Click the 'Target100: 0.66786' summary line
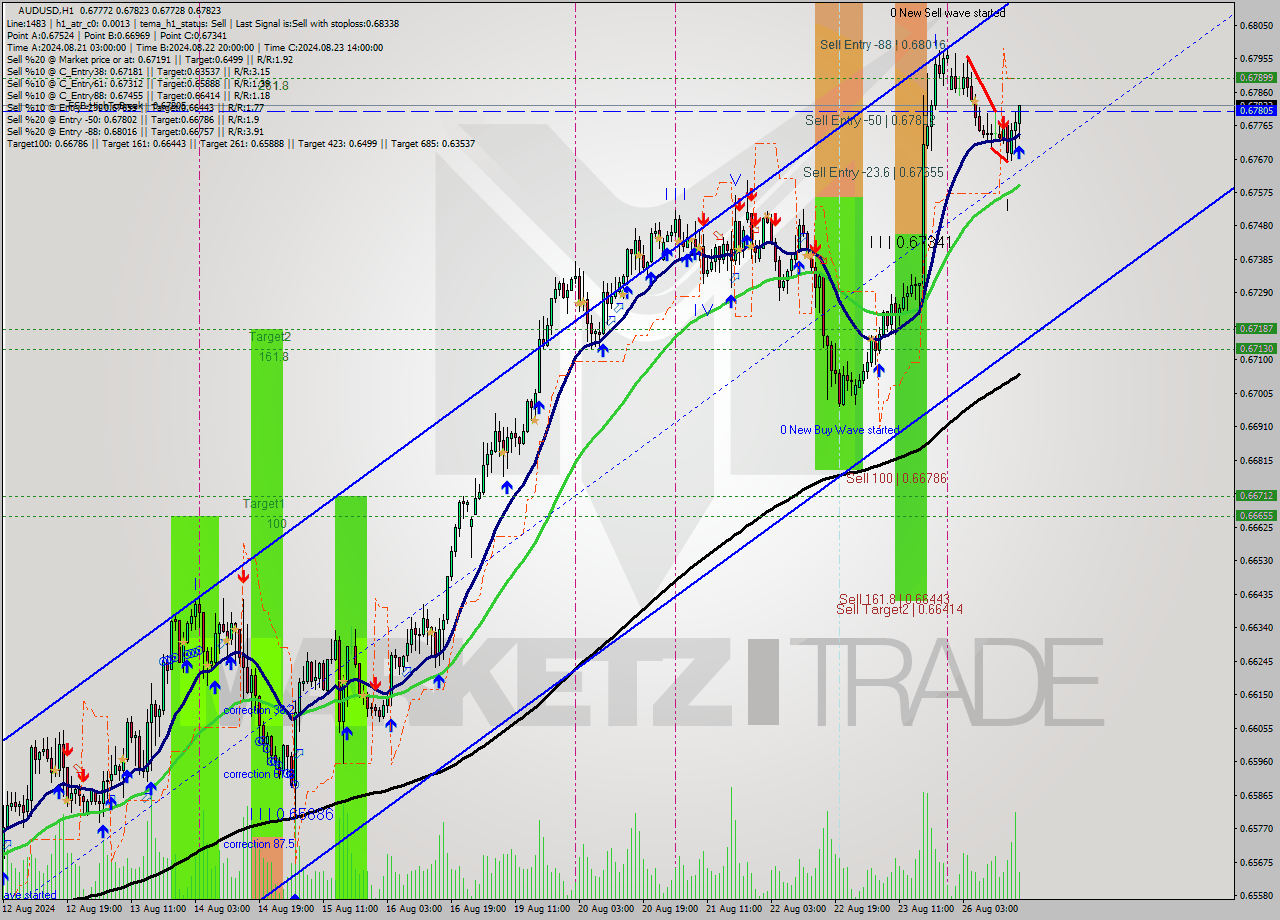 click(240, 143)
